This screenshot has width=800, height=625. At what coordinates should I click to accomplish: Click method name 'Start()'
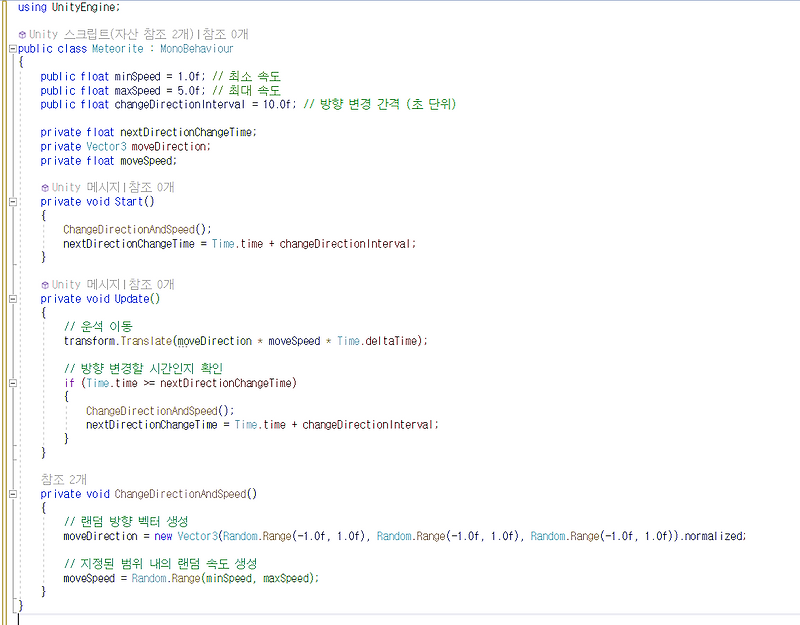click(x=134, y=202)
